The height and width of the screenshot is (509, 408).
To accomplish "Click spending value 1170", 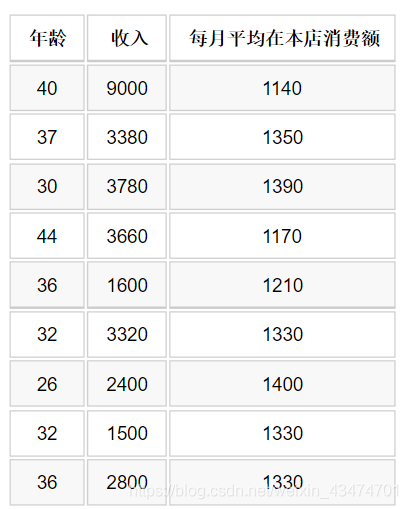I will (x=282, y=236).
